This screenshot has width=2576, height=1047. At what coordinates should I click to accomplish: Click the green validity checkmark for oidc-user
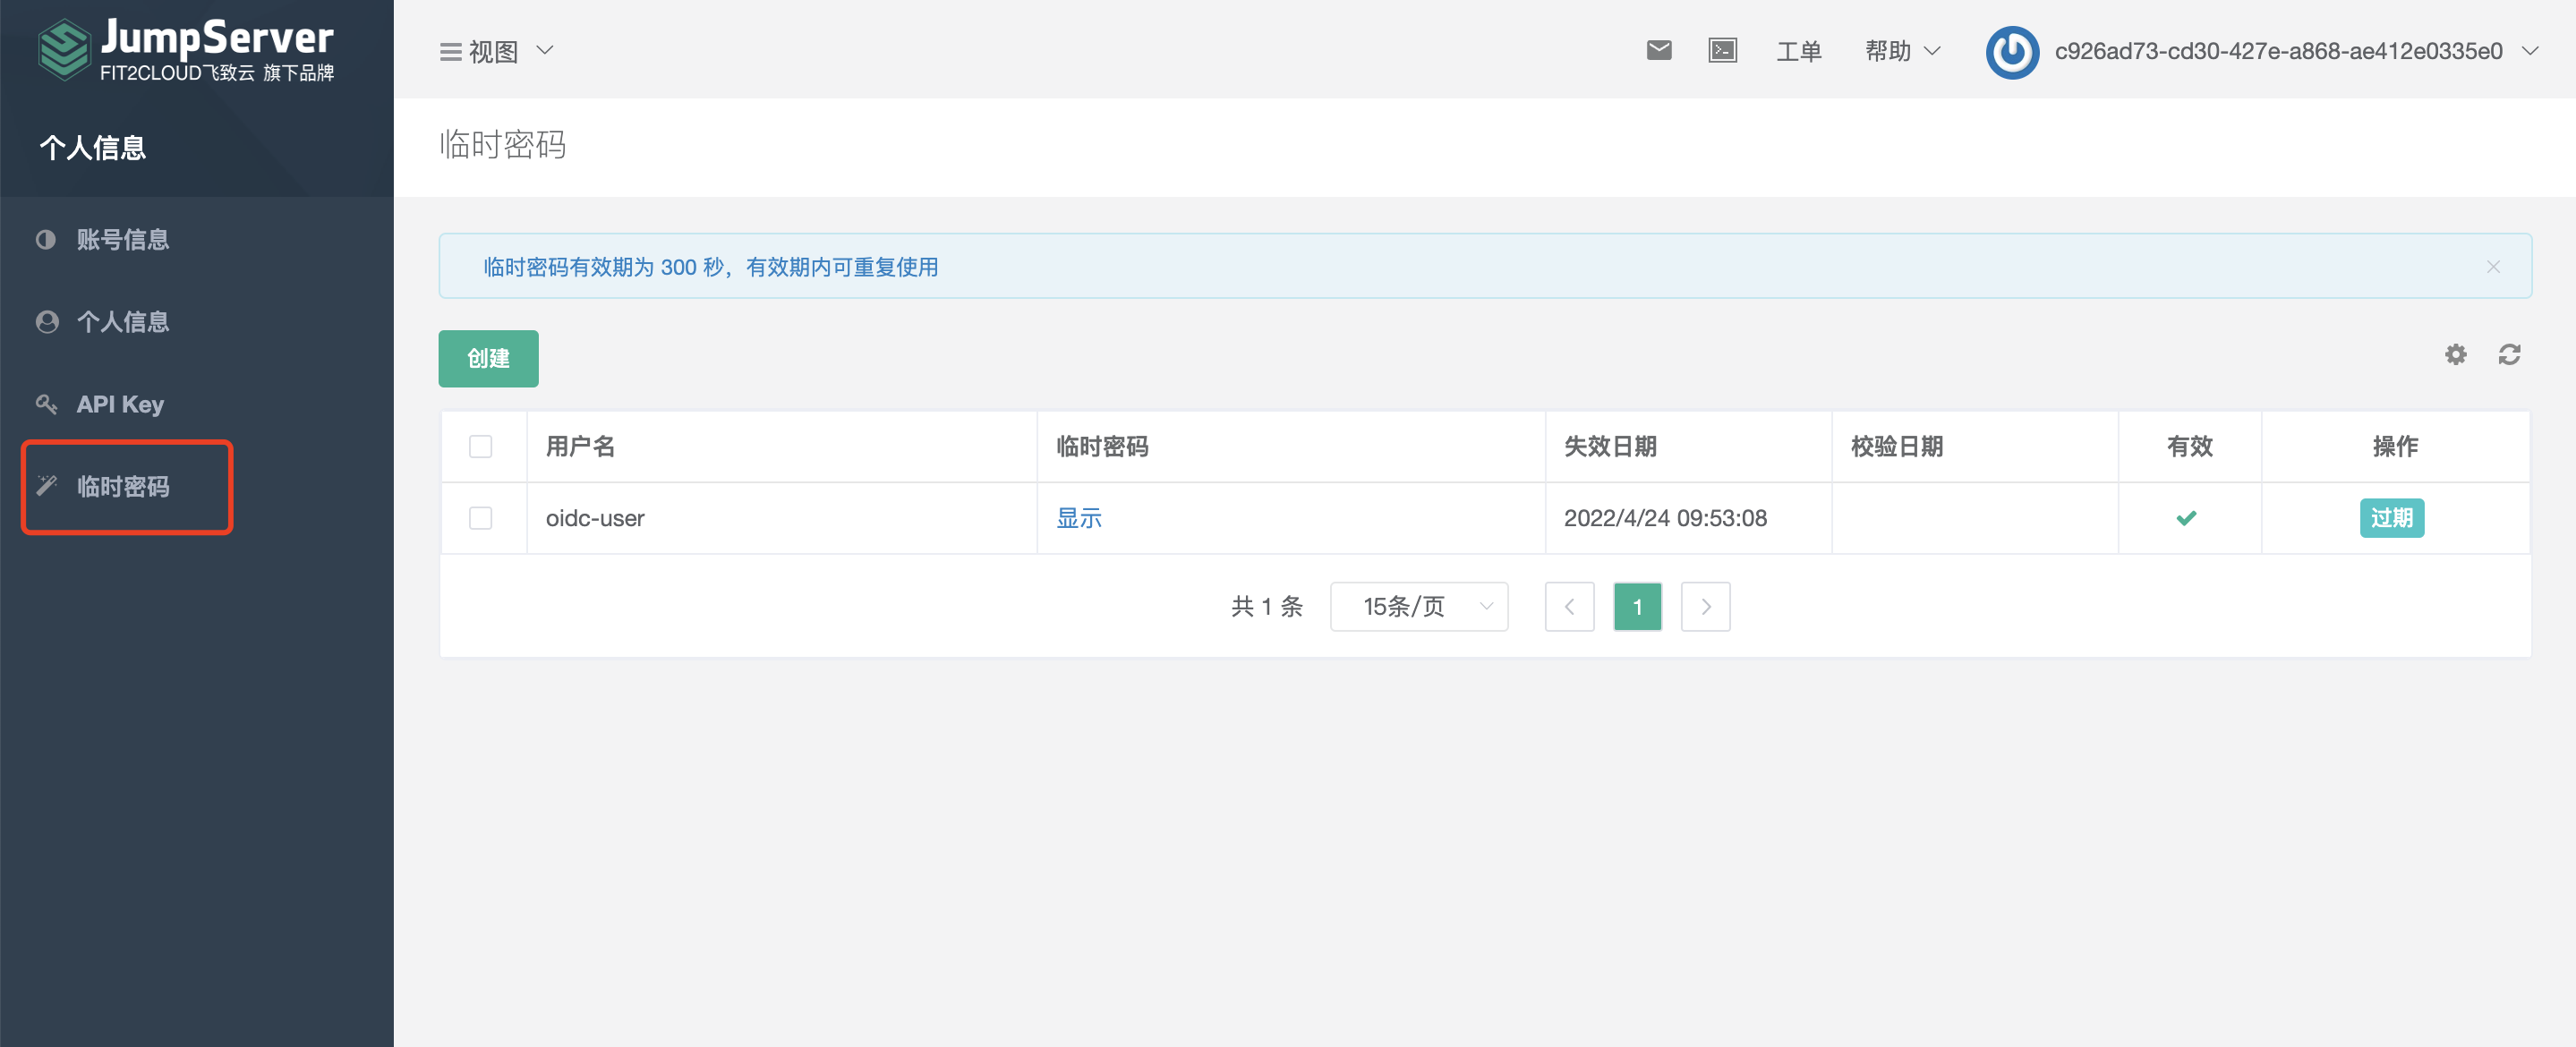tap(2188, 518)
